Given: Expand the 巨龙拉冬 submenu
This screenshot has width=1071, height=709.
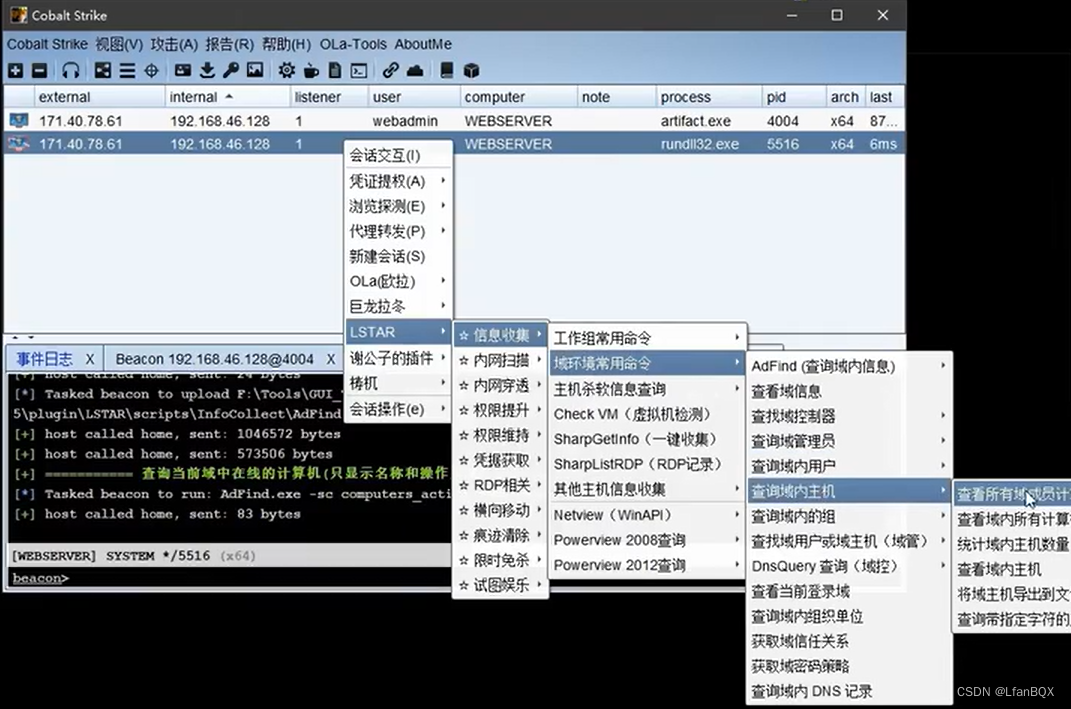Looking at the screenshot, I should [x=398, y=307].
